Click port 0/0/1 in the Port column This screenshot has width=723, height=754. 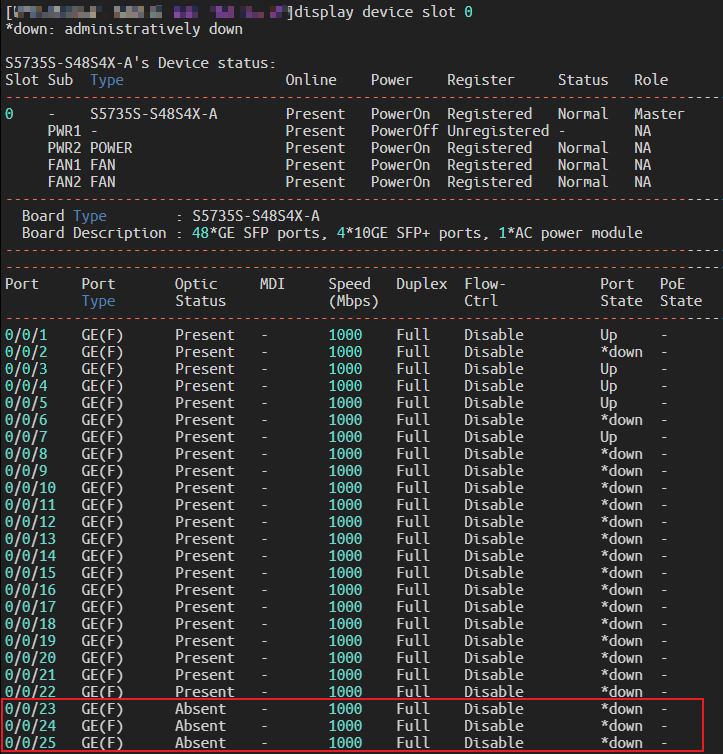coord(26,335)
